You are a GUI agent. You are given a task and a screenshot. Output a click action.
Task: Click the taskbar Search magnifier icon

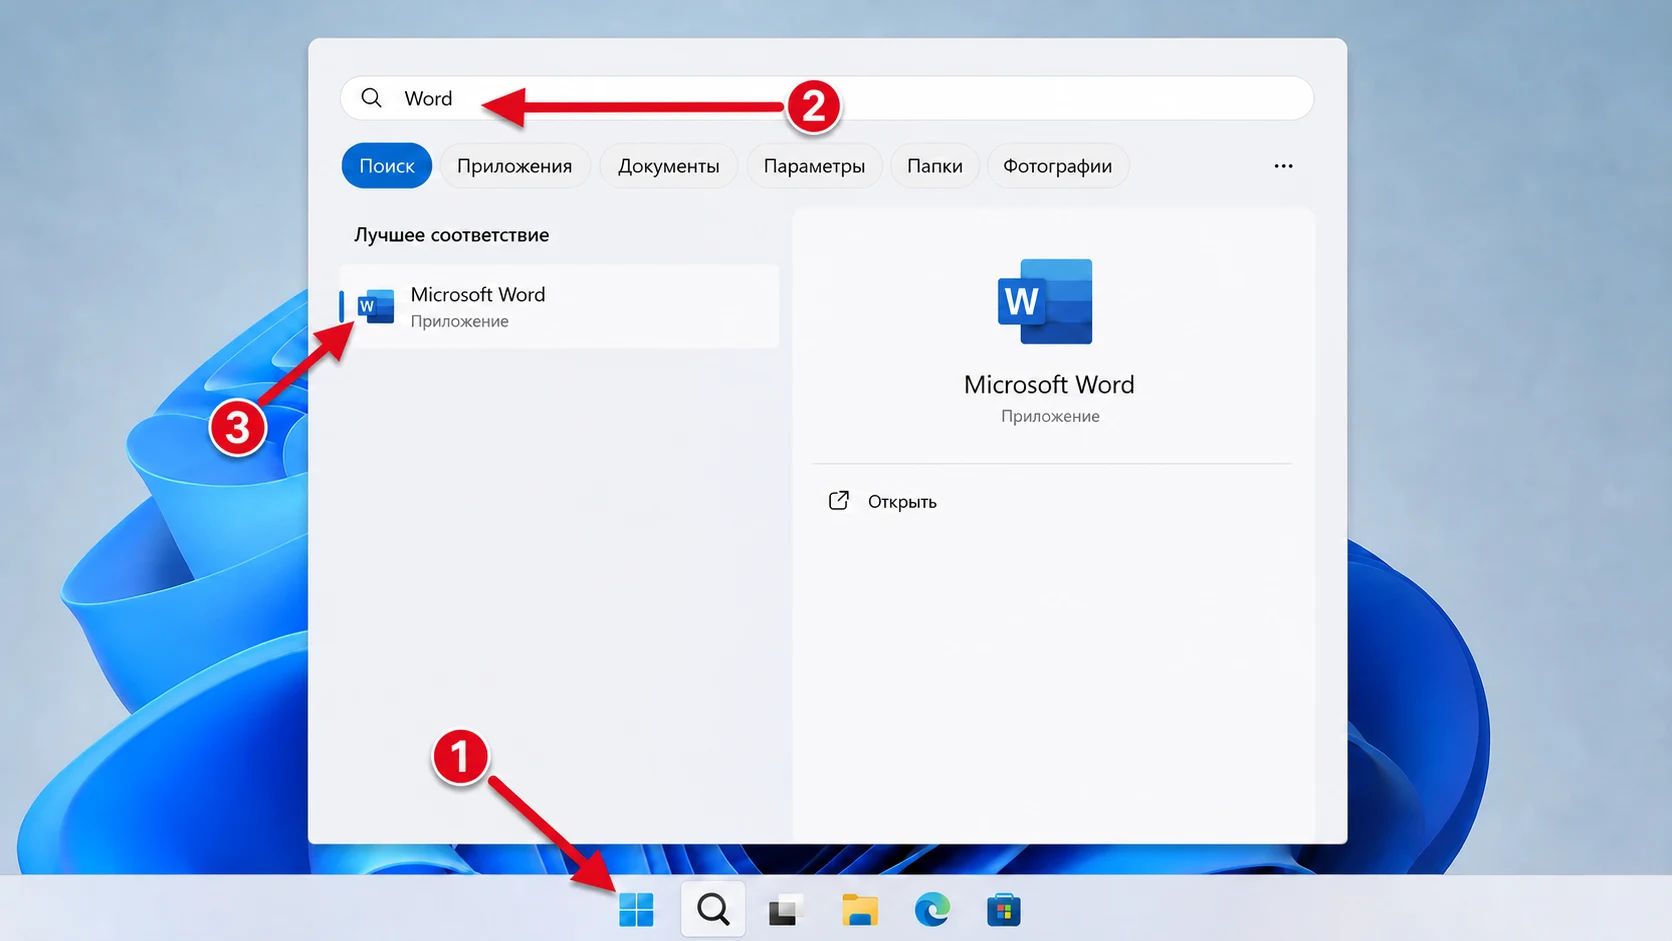click(x=713, y=909)
